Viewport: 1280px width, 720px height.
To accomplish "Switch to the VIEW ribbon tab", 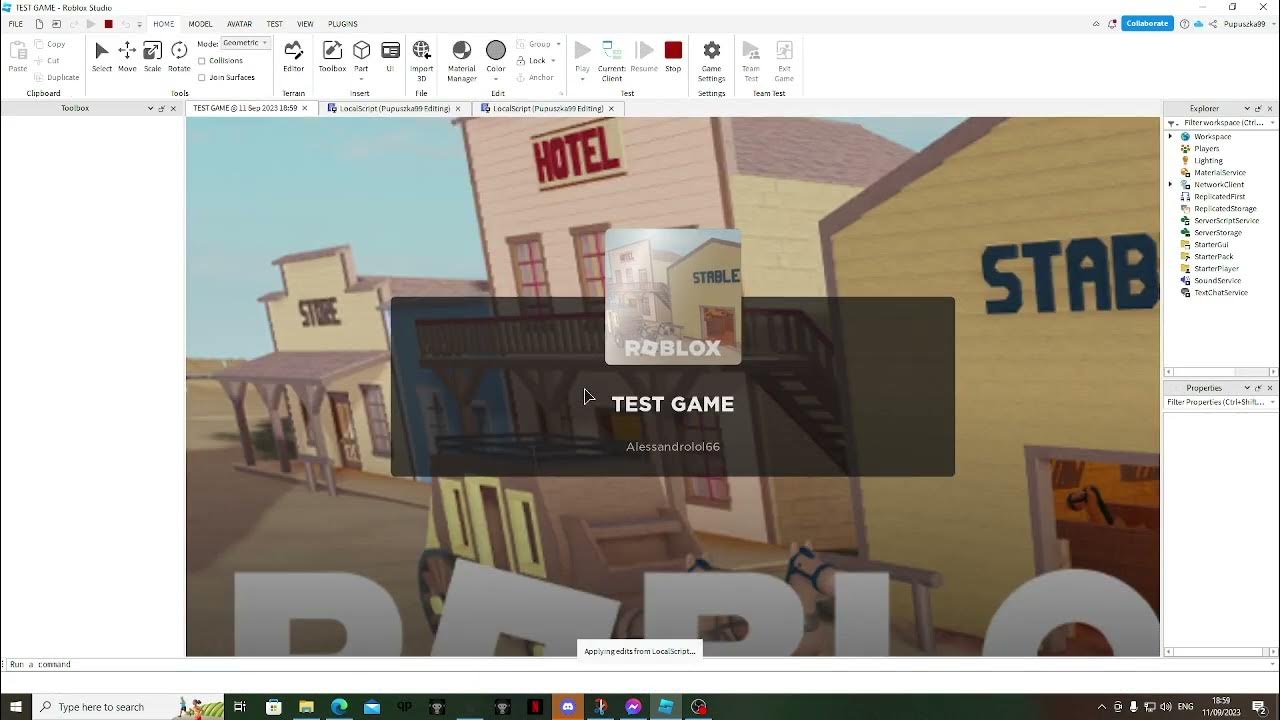I will coord(305,24).
